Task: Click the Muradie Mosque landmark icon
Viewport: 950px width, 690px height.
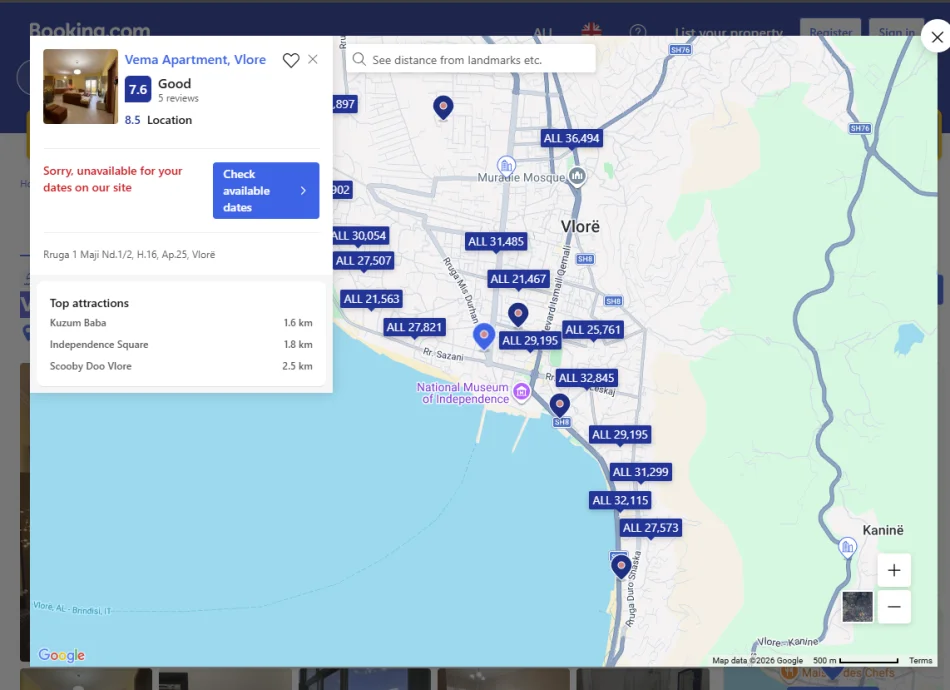Action: 577,176
